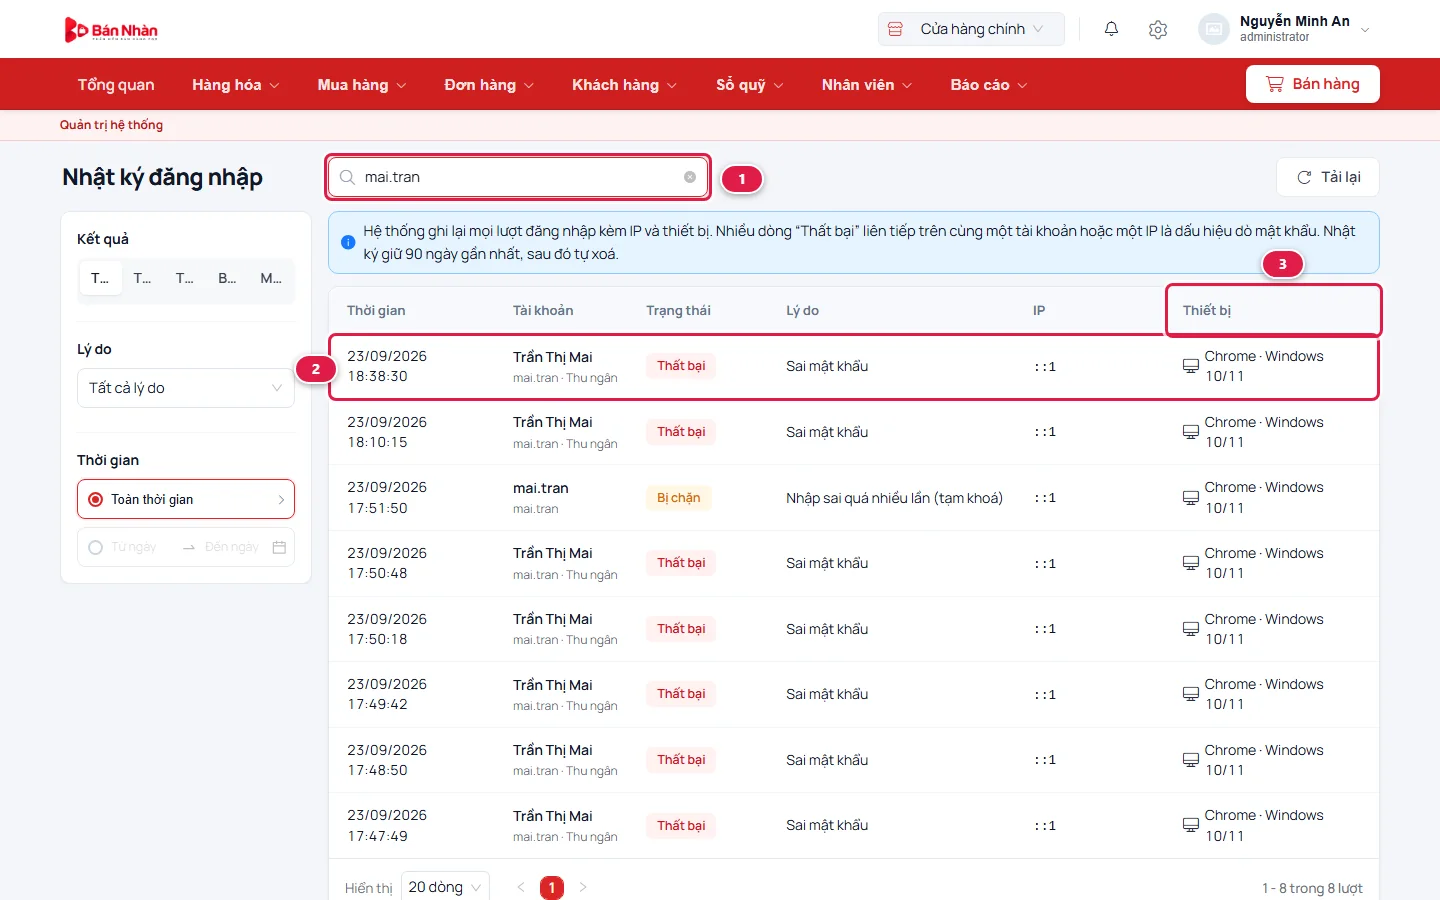Go to previous page arrow
This screenshot has width=1440, height=900.
[521, 887]
